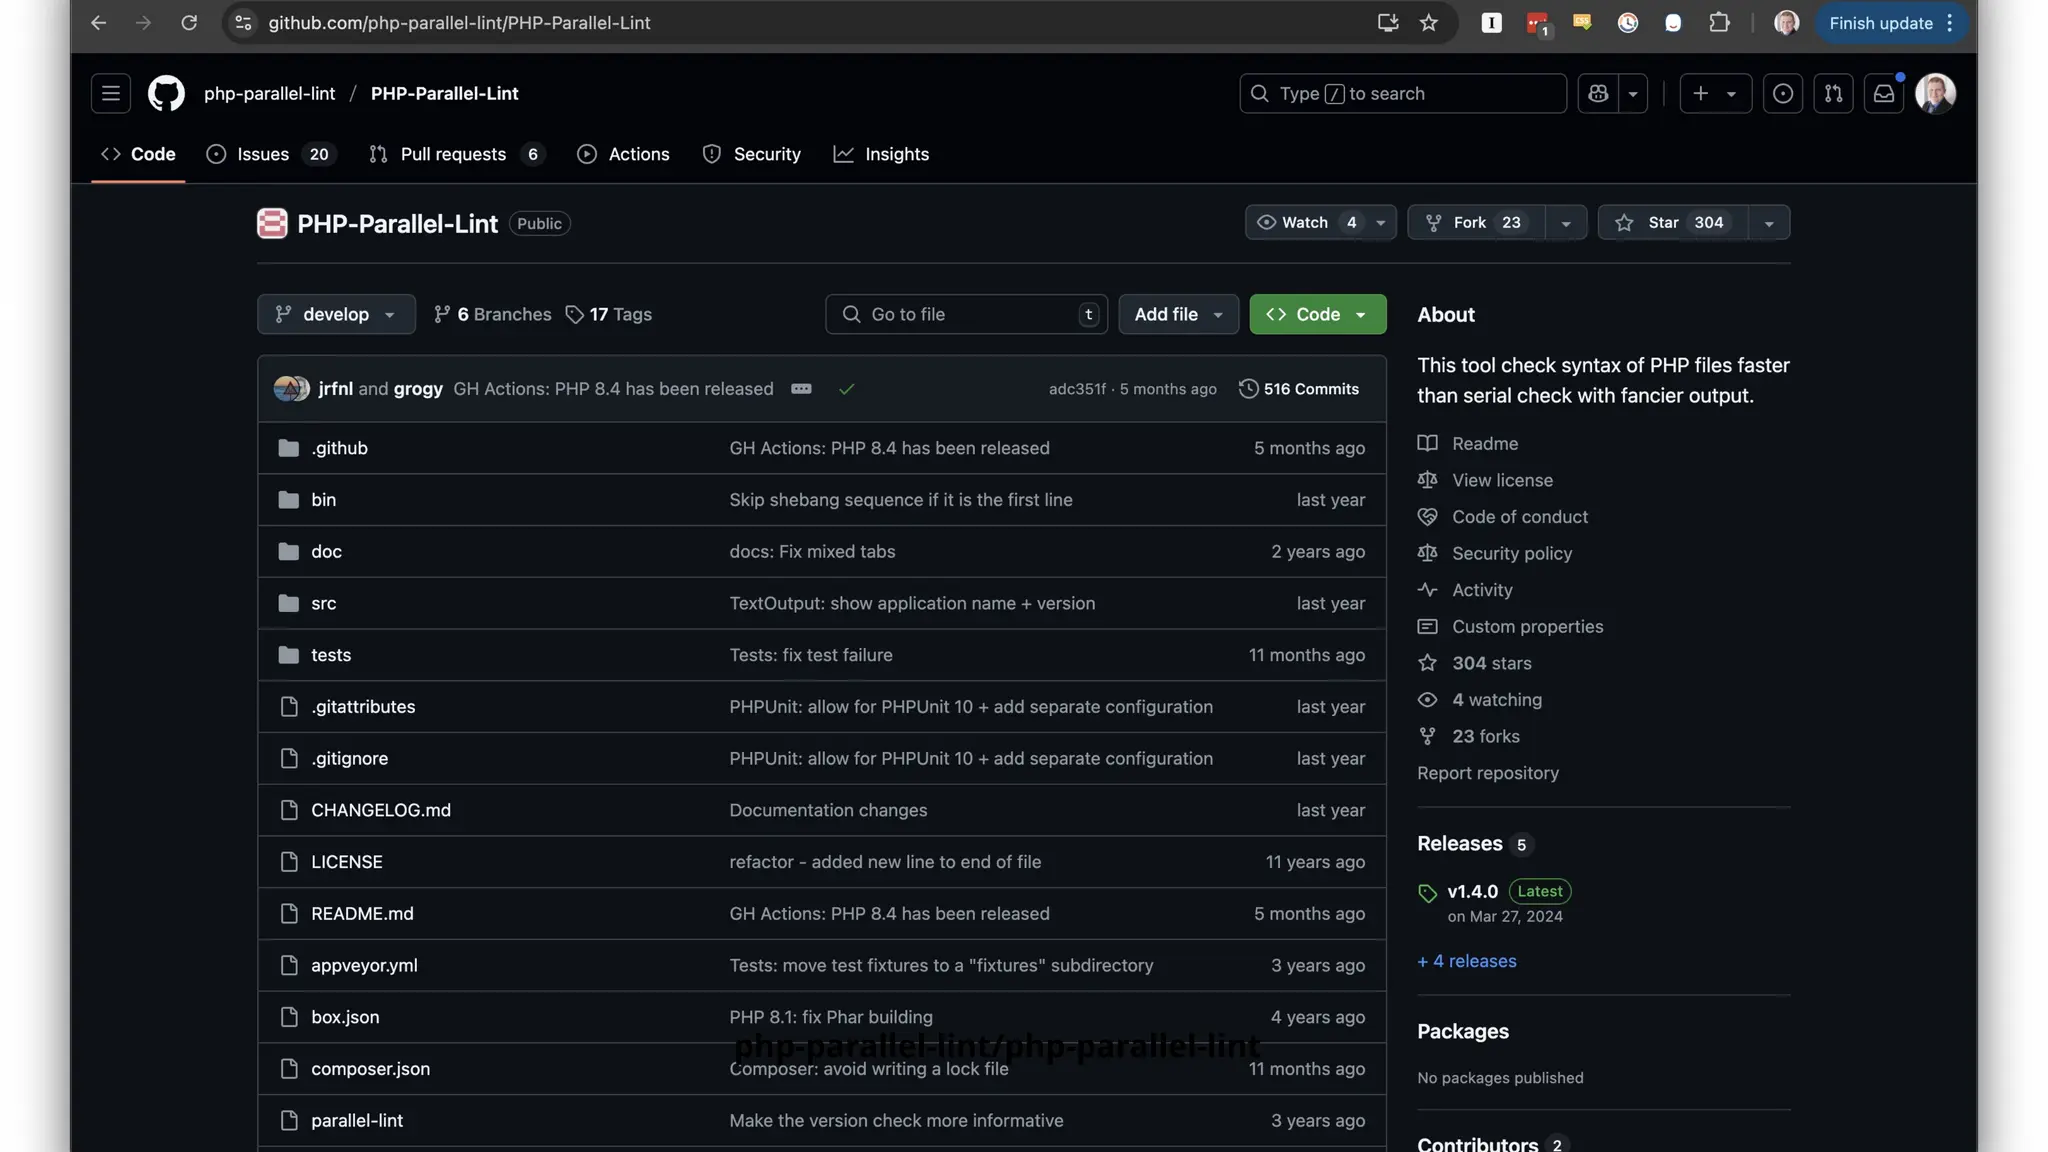
Task: Expand the Star lists dropdown arrow
Action: click(1769, 222)
